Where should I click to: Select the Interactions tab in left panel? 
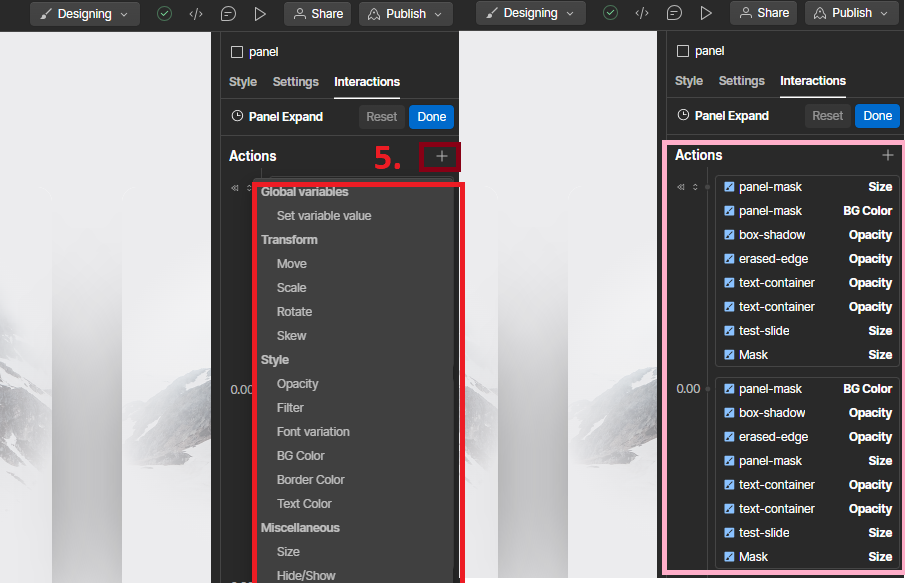pyautogui.click(x=367, y=82)
